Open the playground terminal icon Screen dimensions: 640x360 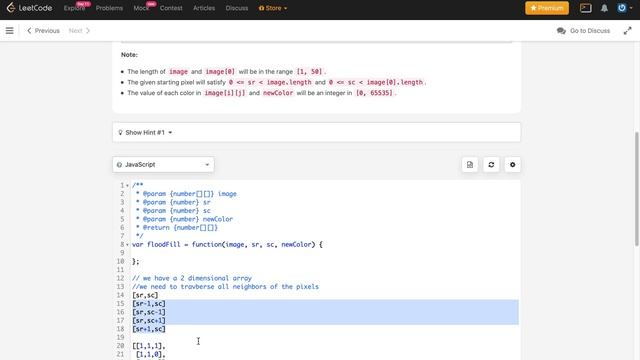[585, 8]
